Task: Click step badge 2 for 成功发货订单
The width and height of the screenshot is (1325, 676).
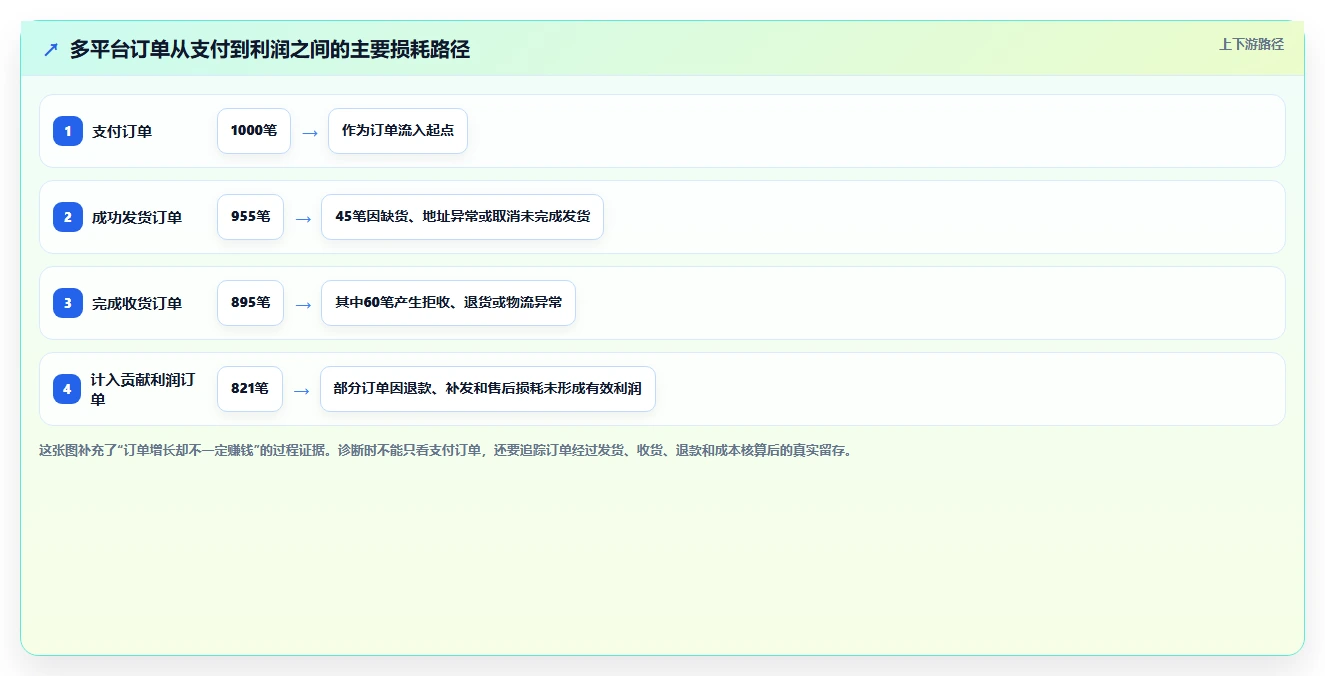Action: click(x=68, y=217)
